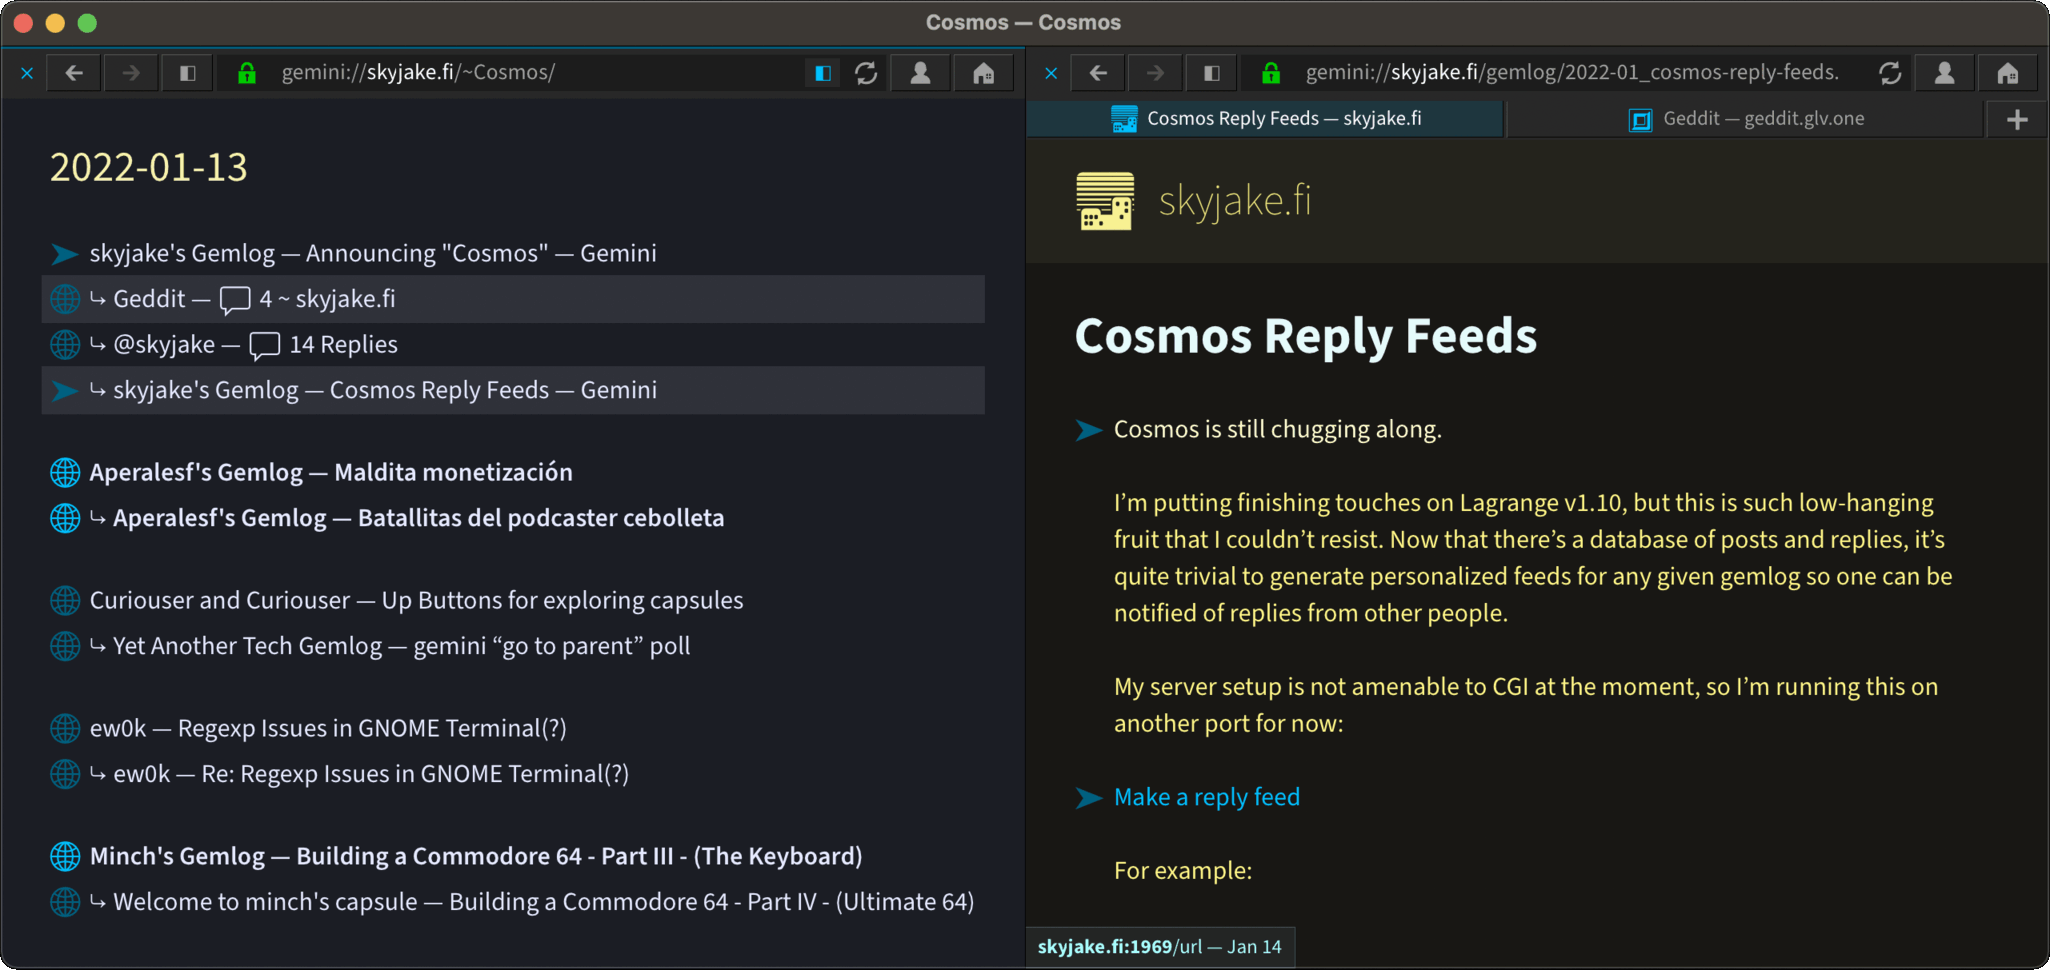Click arrow icon beside Make a reply feed
The height and width of the screenshot is (970, 2050).
(1089, 798)
